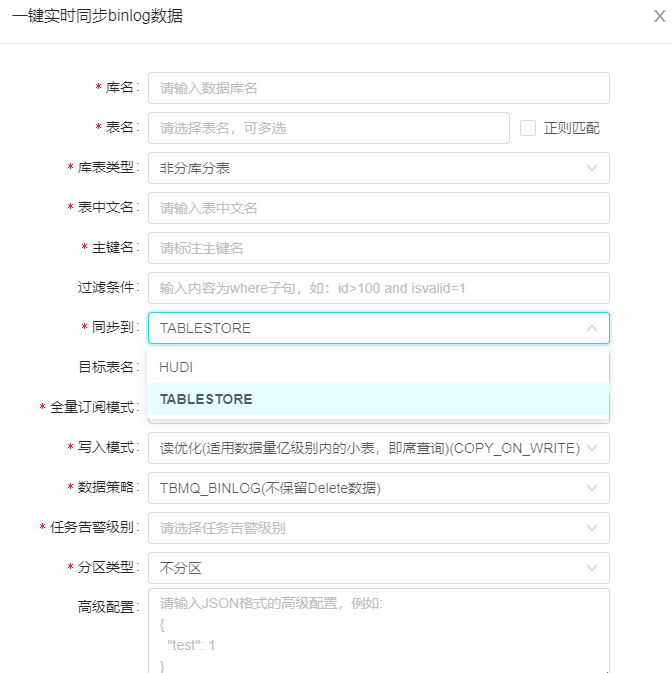Focus the 表中文名 input field
Image resolution: width=672 pixels, height=673 pixels.
pyautogui.click(x=378, y=208)
